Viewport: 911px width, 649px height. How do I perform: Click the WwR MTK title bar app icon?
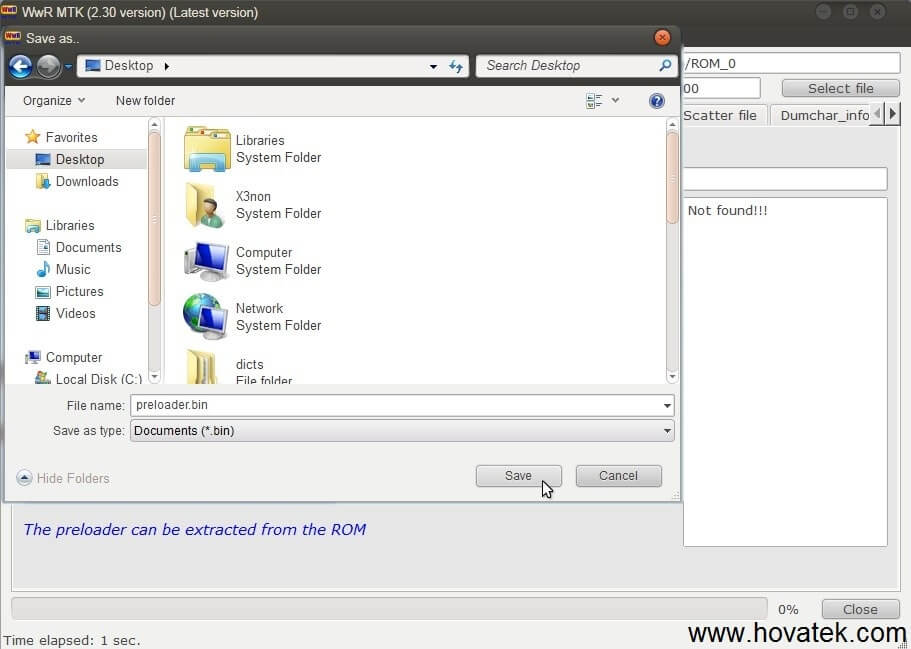click(x=9, y=12)
